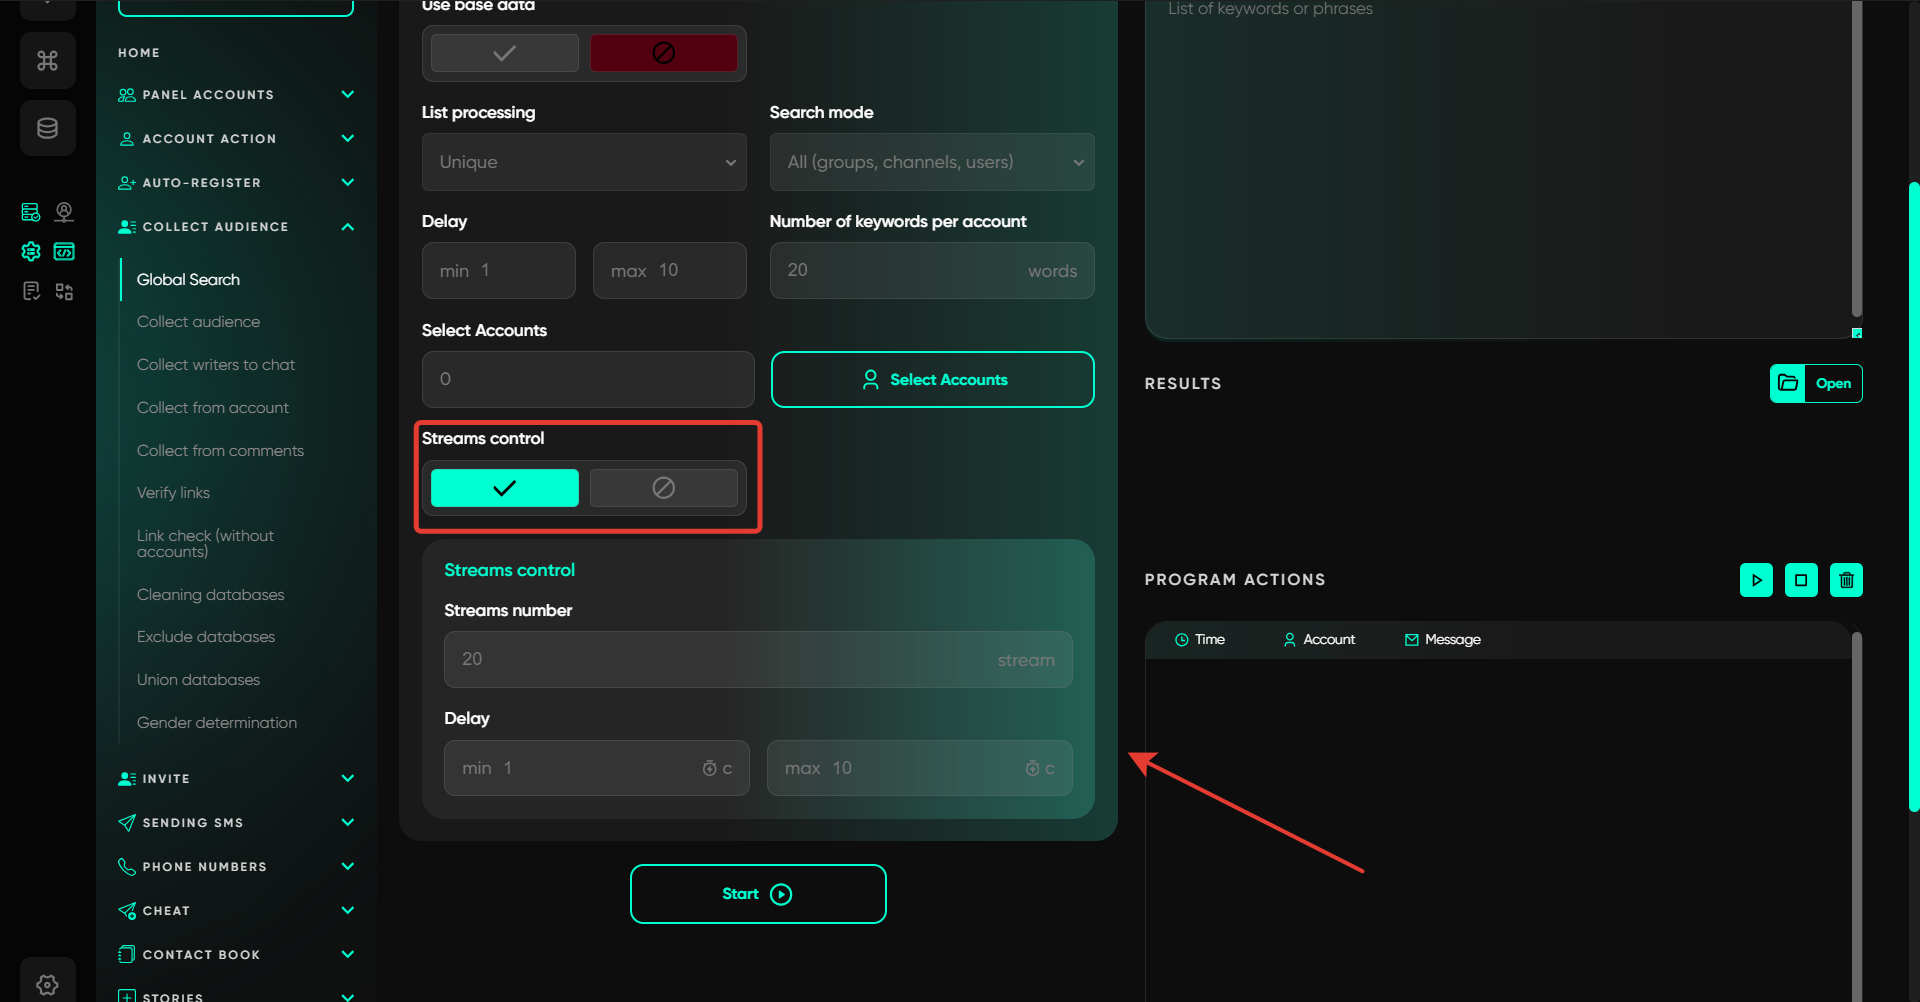Viewport: 1920px width, 1002px height.
Task: Expand the Panel Accounts menu section
Action: click(x=347, y=95)
